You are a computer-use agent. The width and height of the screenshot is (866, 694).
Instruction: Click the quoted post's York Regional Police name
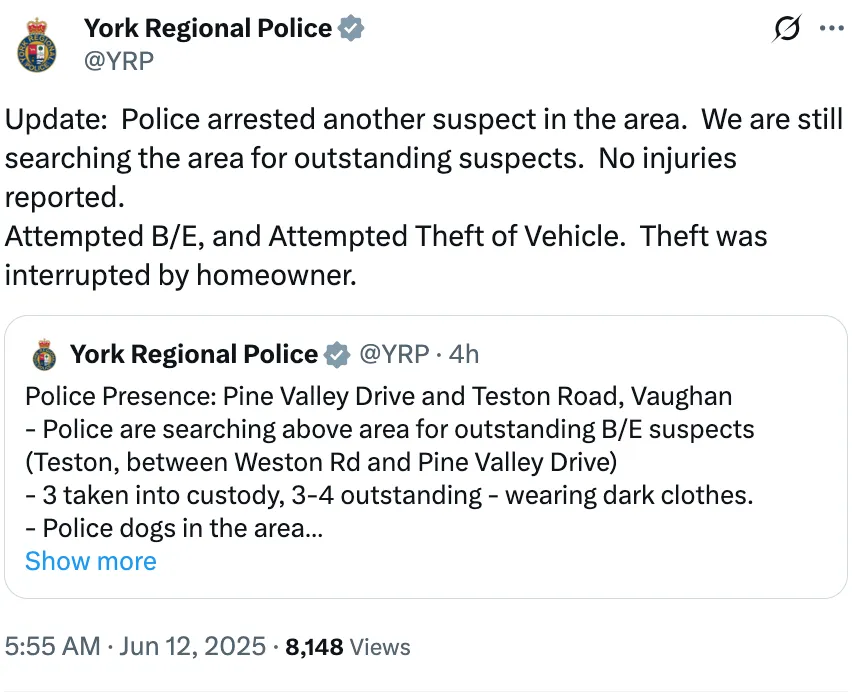193,354
